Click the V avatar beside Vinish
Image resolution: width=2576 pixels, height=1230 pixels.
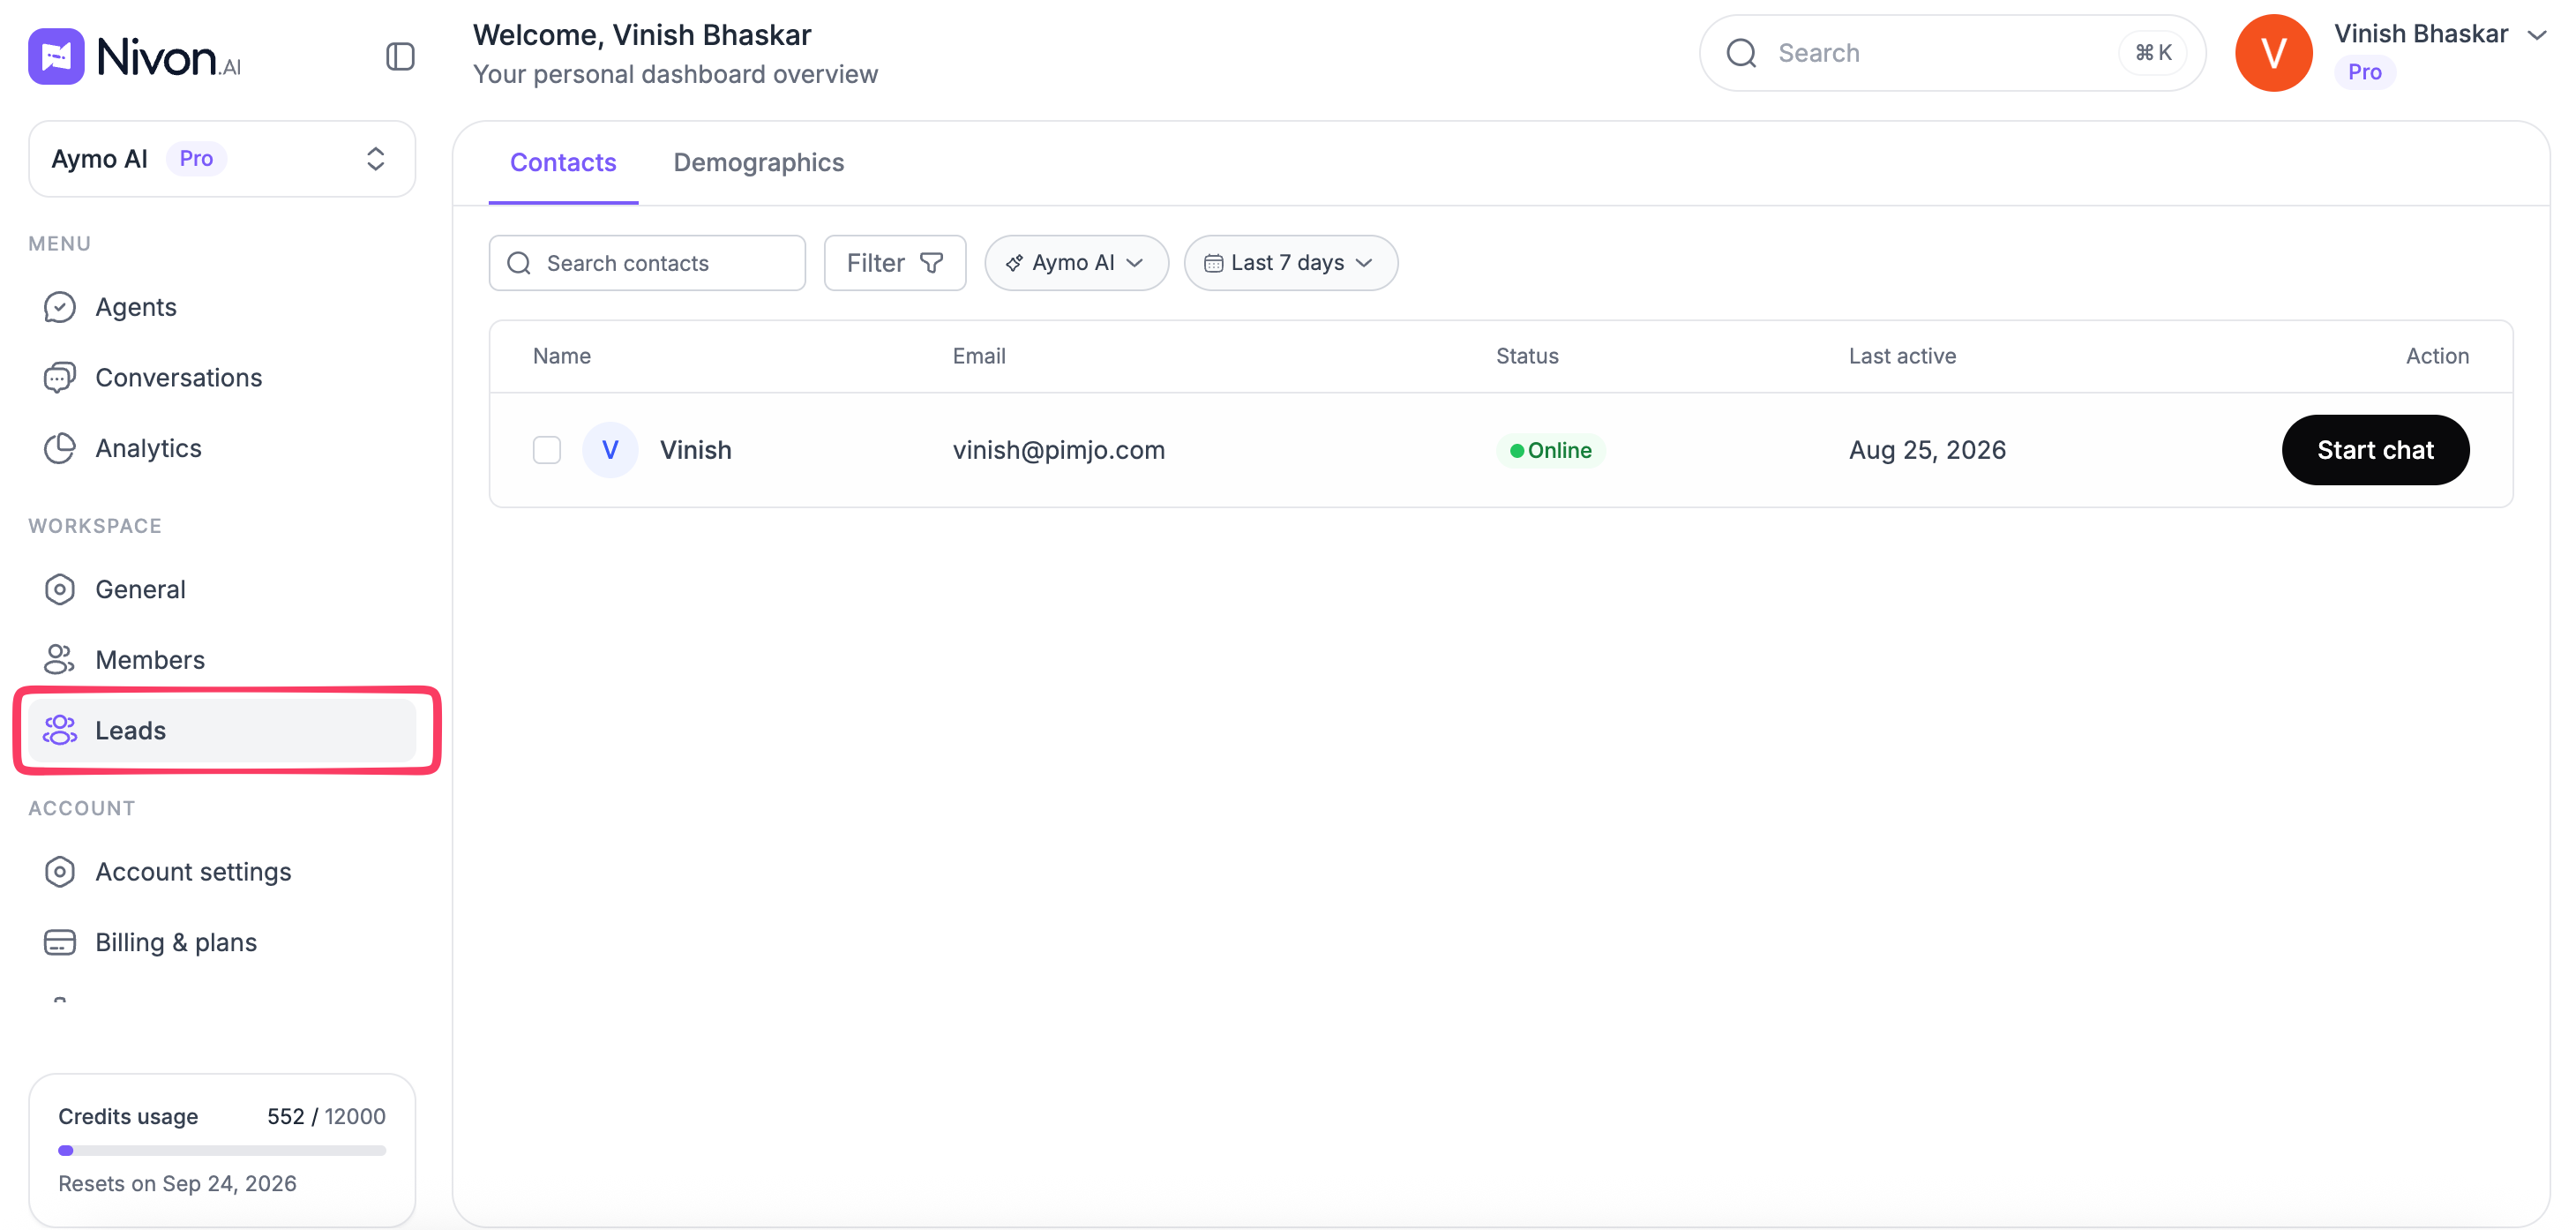(x=610, y=450)
